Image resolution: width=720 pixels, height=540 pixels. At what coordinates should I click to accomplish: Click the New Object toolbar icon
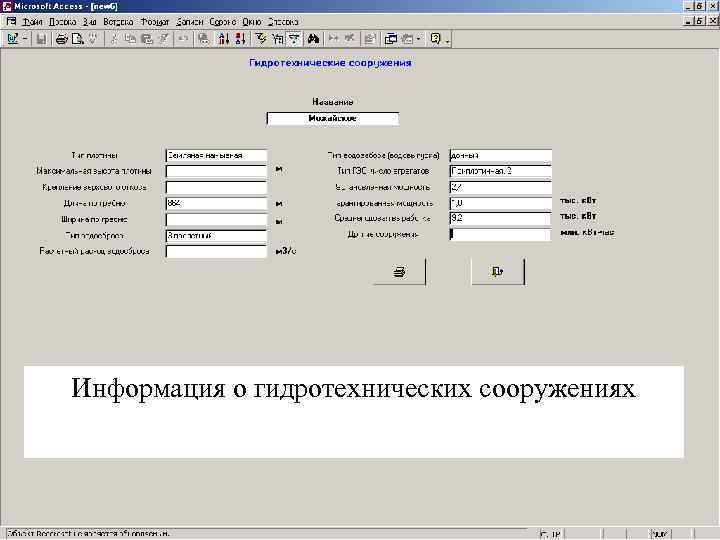(407, 39)
